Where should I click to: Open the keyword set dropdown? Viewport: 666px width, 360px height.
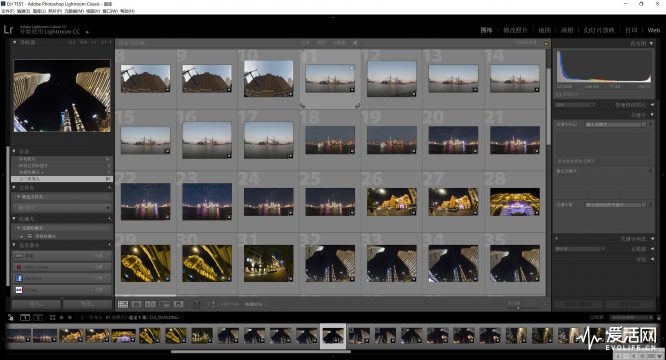(616, 205)
